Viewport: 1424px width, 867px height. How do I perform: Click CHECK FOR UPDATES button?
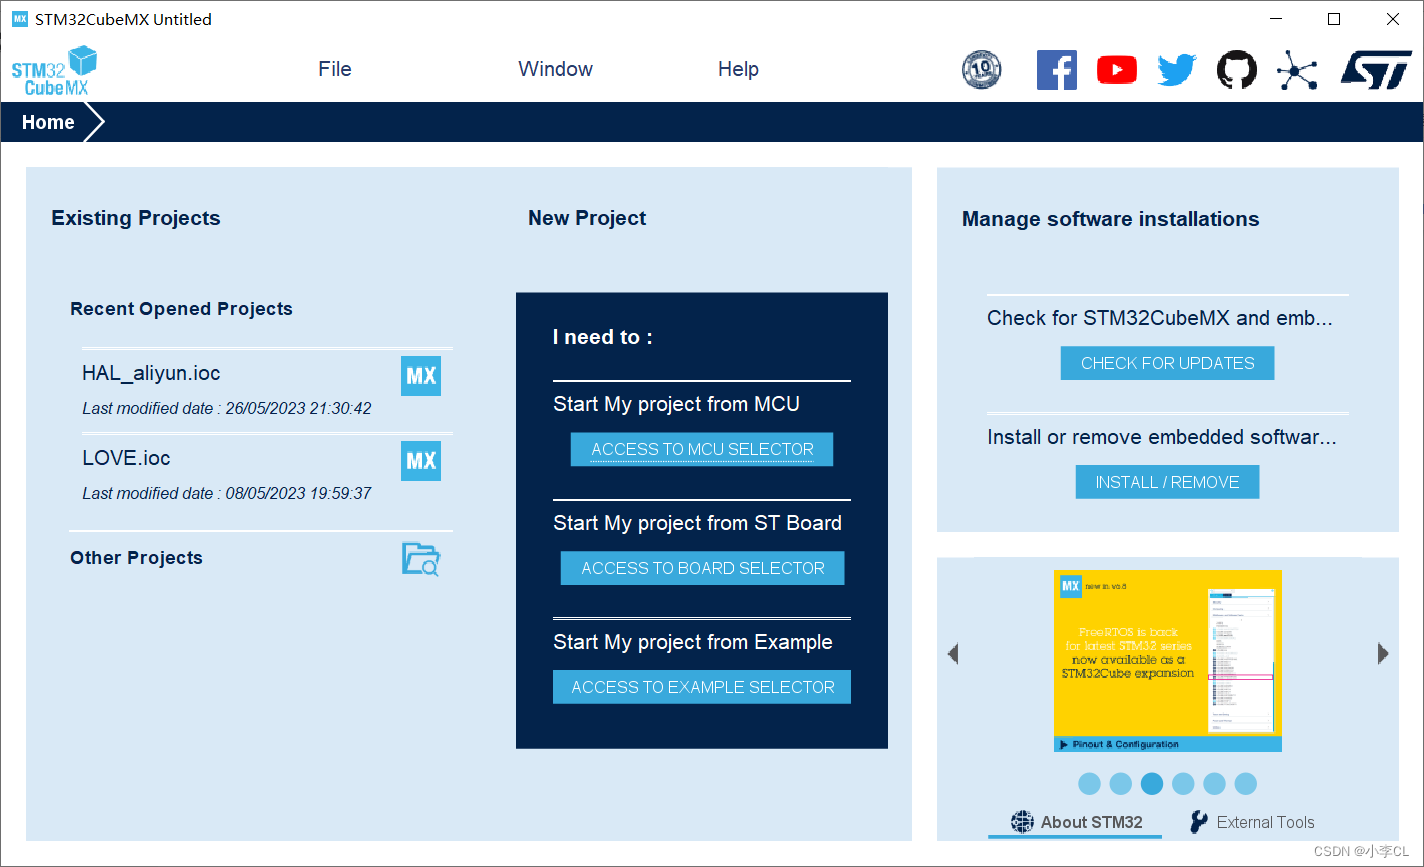tap(1168, 363)
